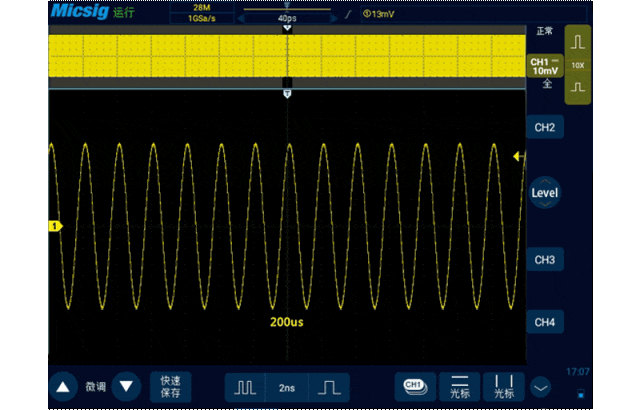This screenshot has width=640, height=410.
Task: Tap the 微调 fine-tune label
Action: tap(96, 387)
